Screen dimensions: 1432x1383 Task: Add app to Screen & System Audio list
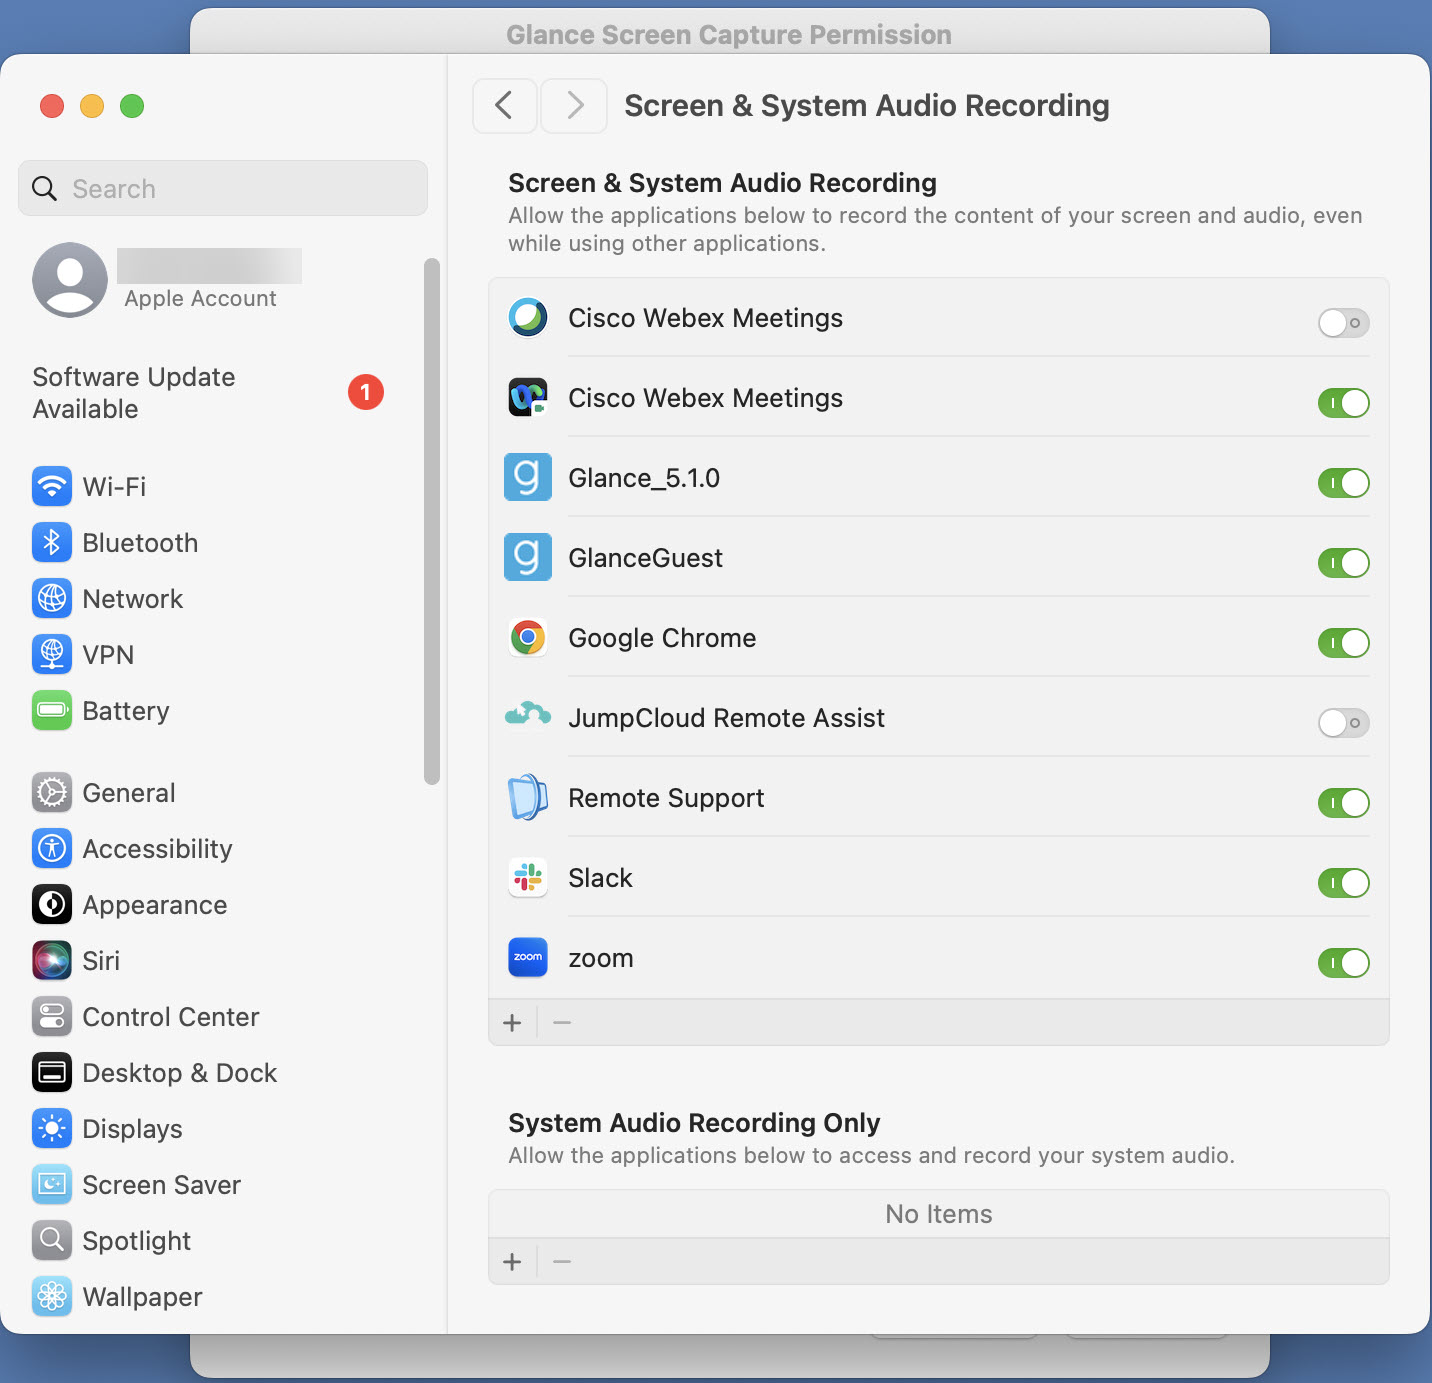coord(513,1023)
